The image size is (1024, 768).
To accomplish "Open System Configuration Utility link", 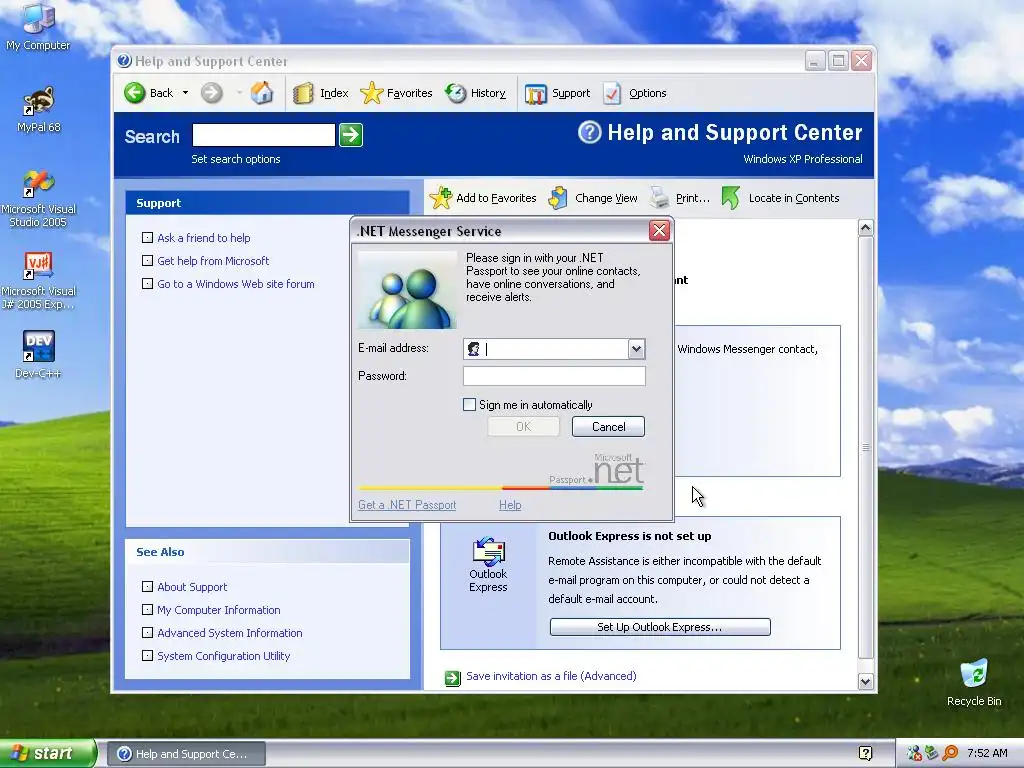I will tap(223, 655).
